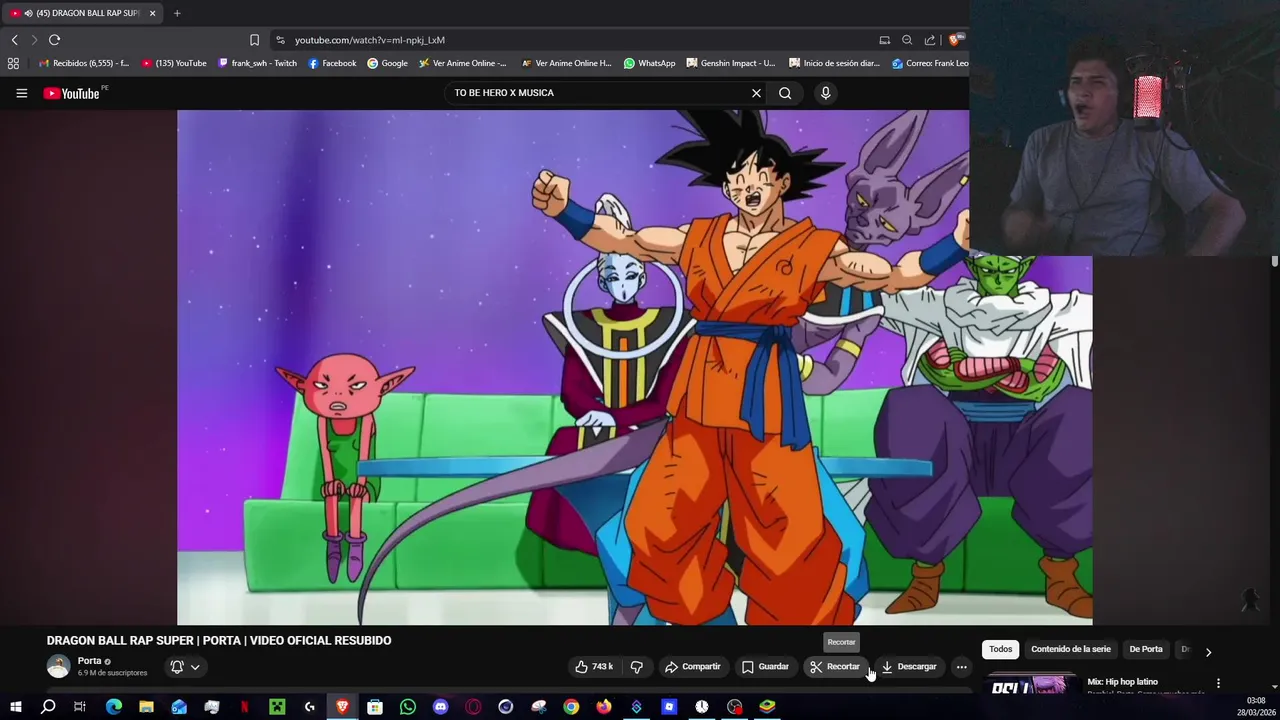Open options menu for Mix: Hip hop latino

click(x=1218, y=683)
